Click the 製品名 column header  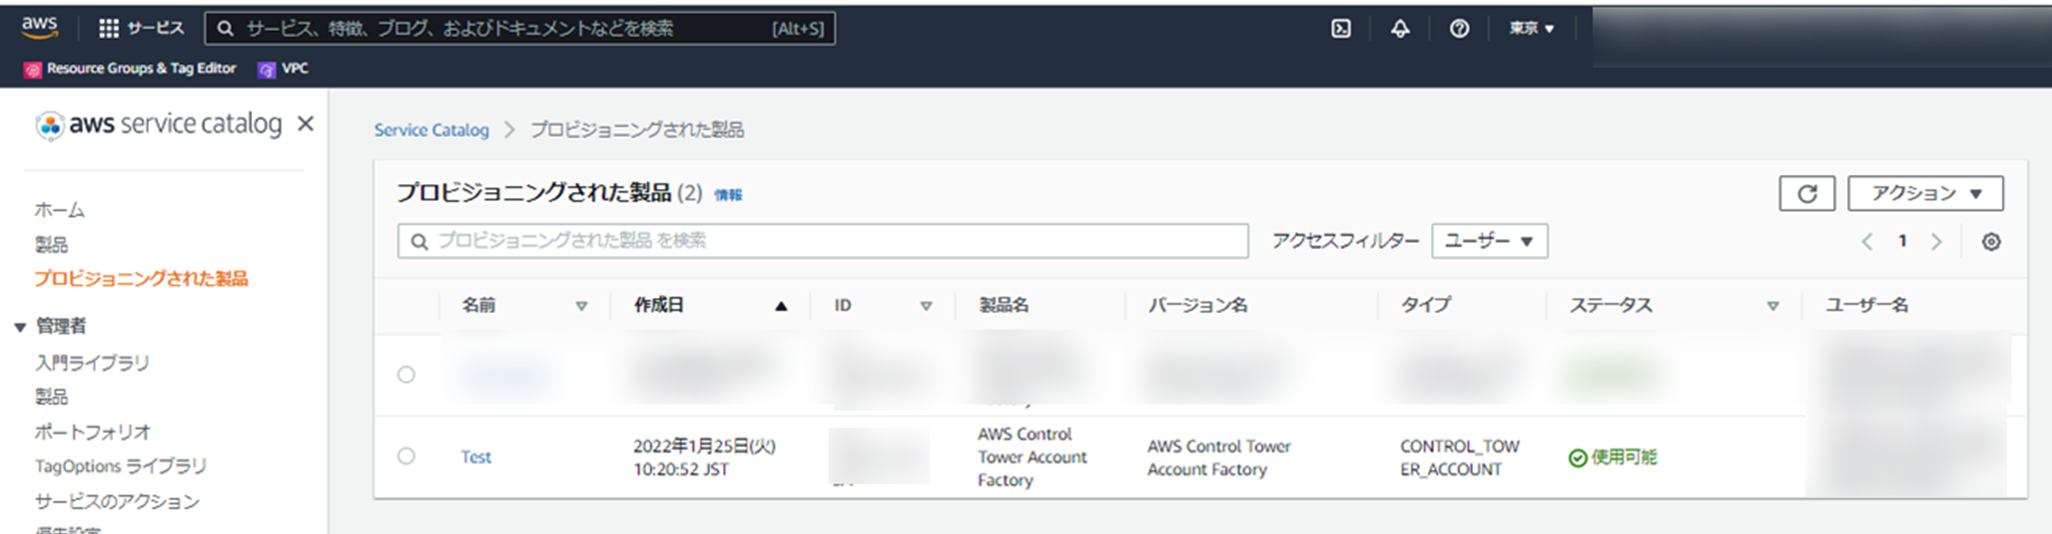tap(1003, 305)
